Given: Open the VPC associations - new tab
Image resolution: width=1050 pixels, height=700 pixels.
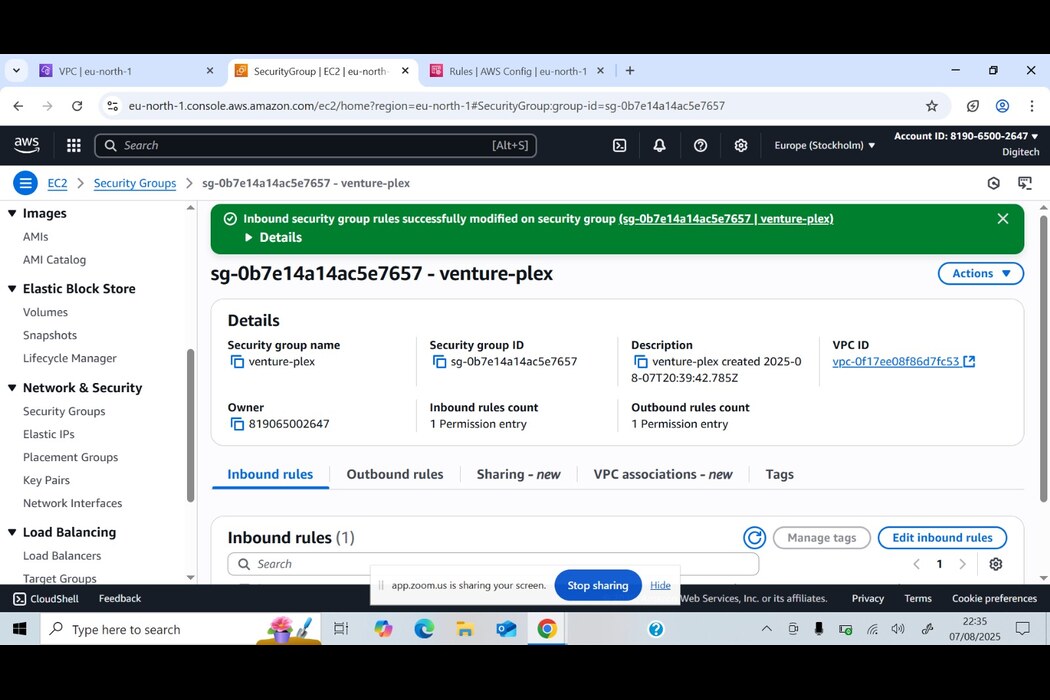Looking at the screenshot, I should [663, 474].
